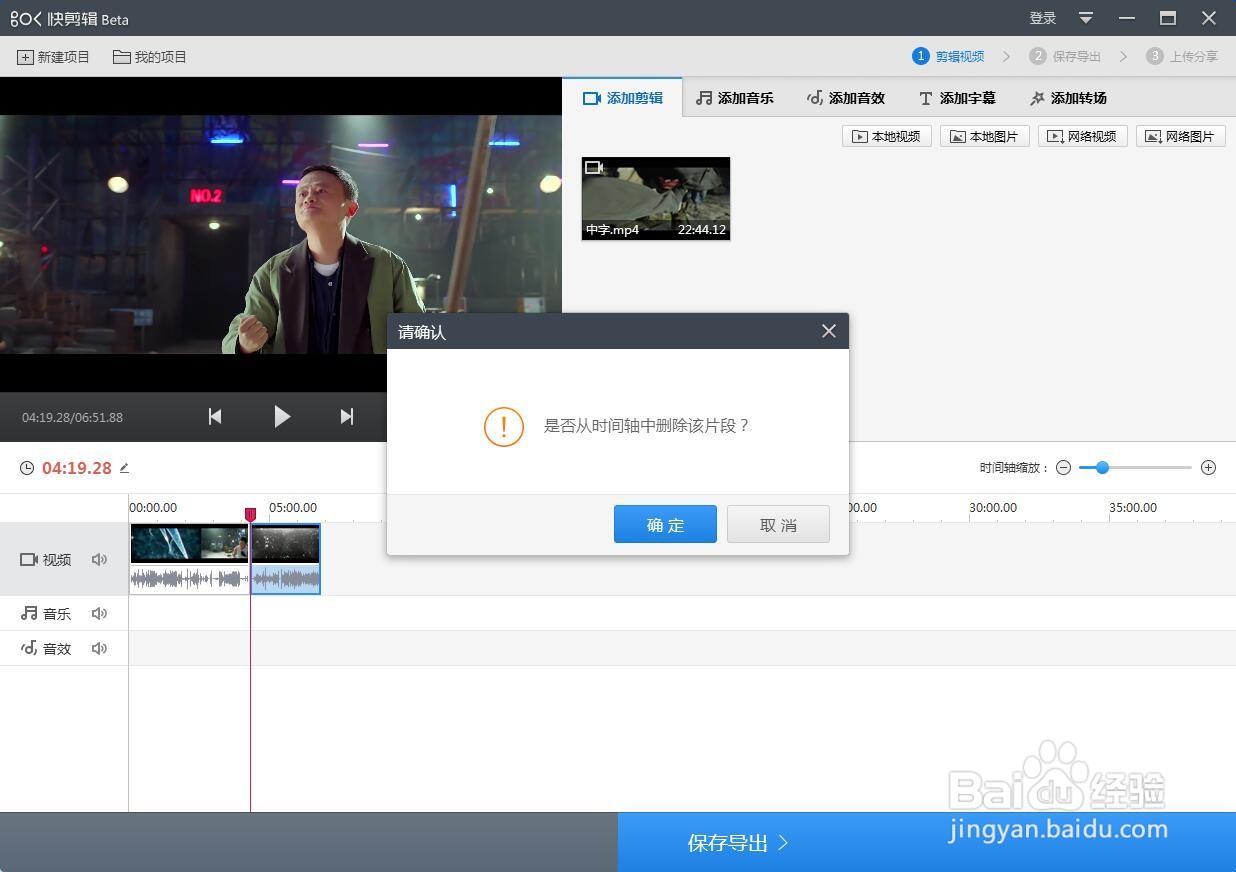Select the first video clip on timeline
The image size is (1236, 872).
189,559
